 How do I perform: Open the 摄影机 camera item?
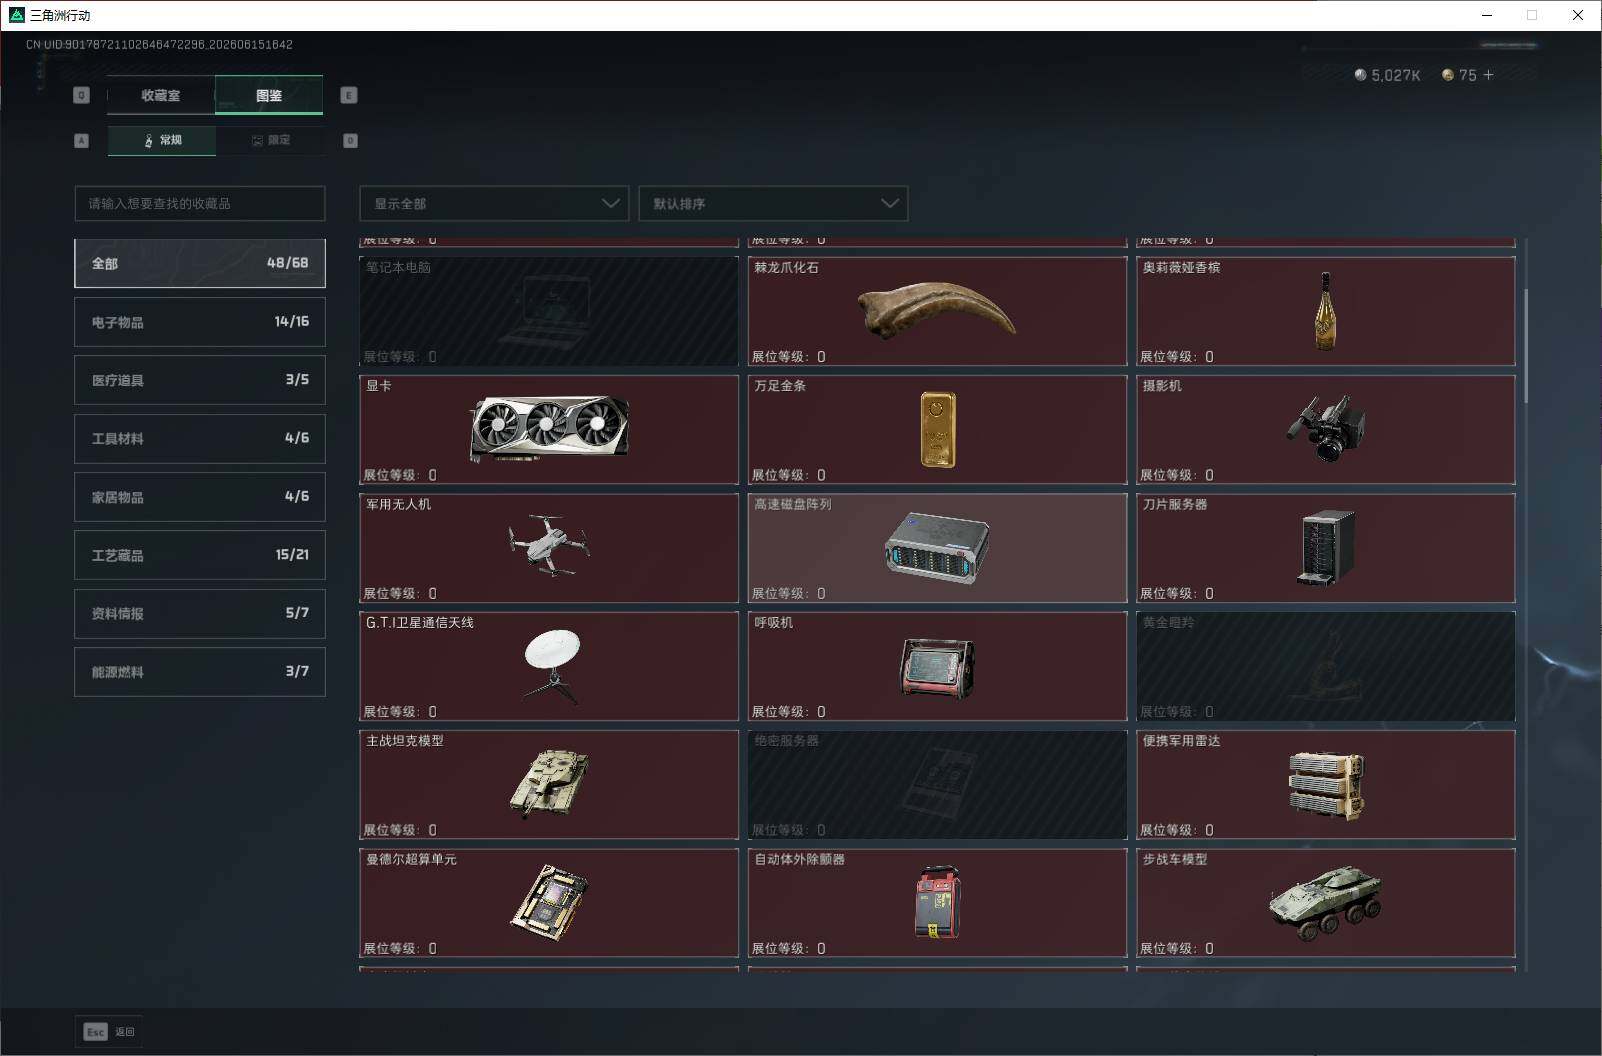pyautogui.click(x=1326, y=429)
